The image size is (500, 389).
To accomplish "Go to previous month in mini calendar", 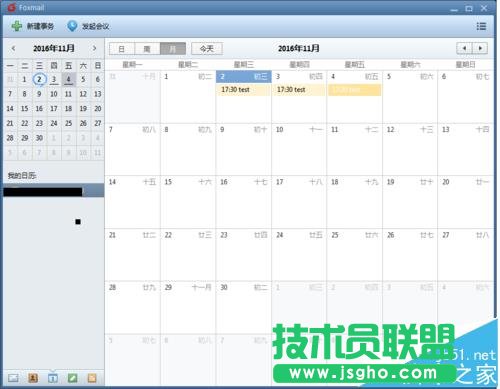I will click(x=13, y=48).
